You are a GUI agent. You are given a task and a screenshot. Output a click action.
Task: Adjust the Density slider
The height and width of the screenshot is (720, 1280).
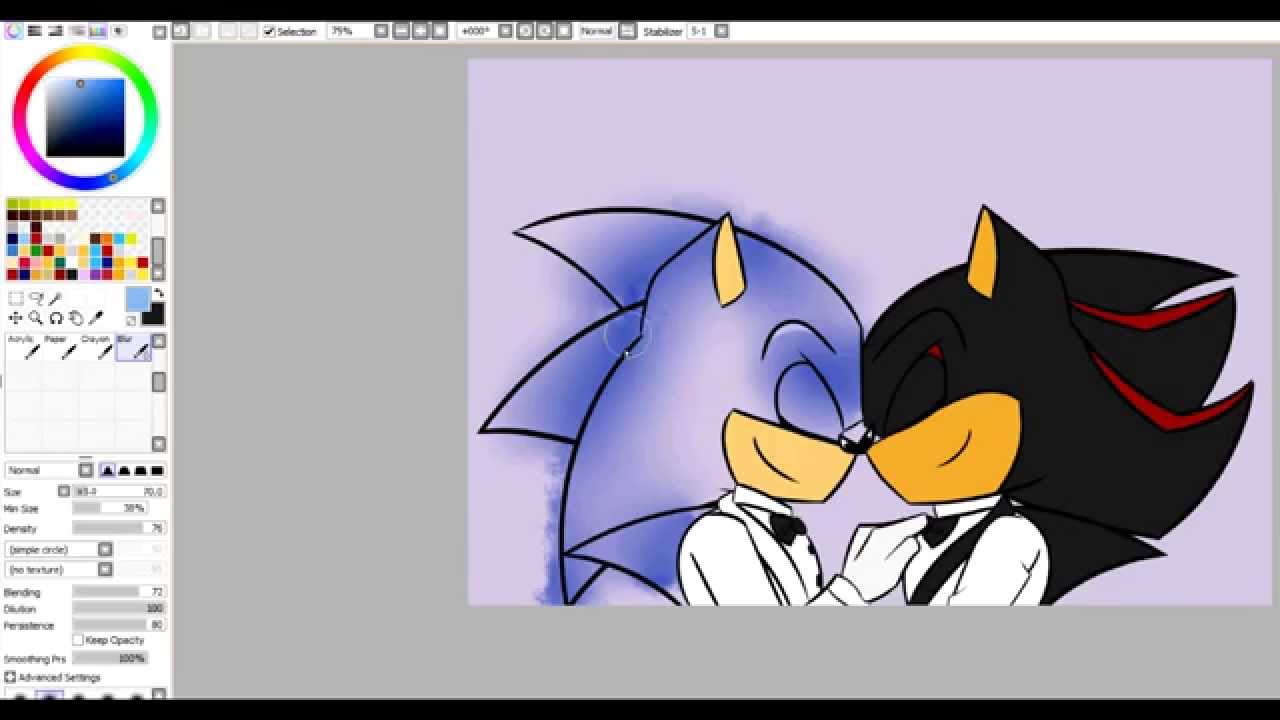pos(118,528)
